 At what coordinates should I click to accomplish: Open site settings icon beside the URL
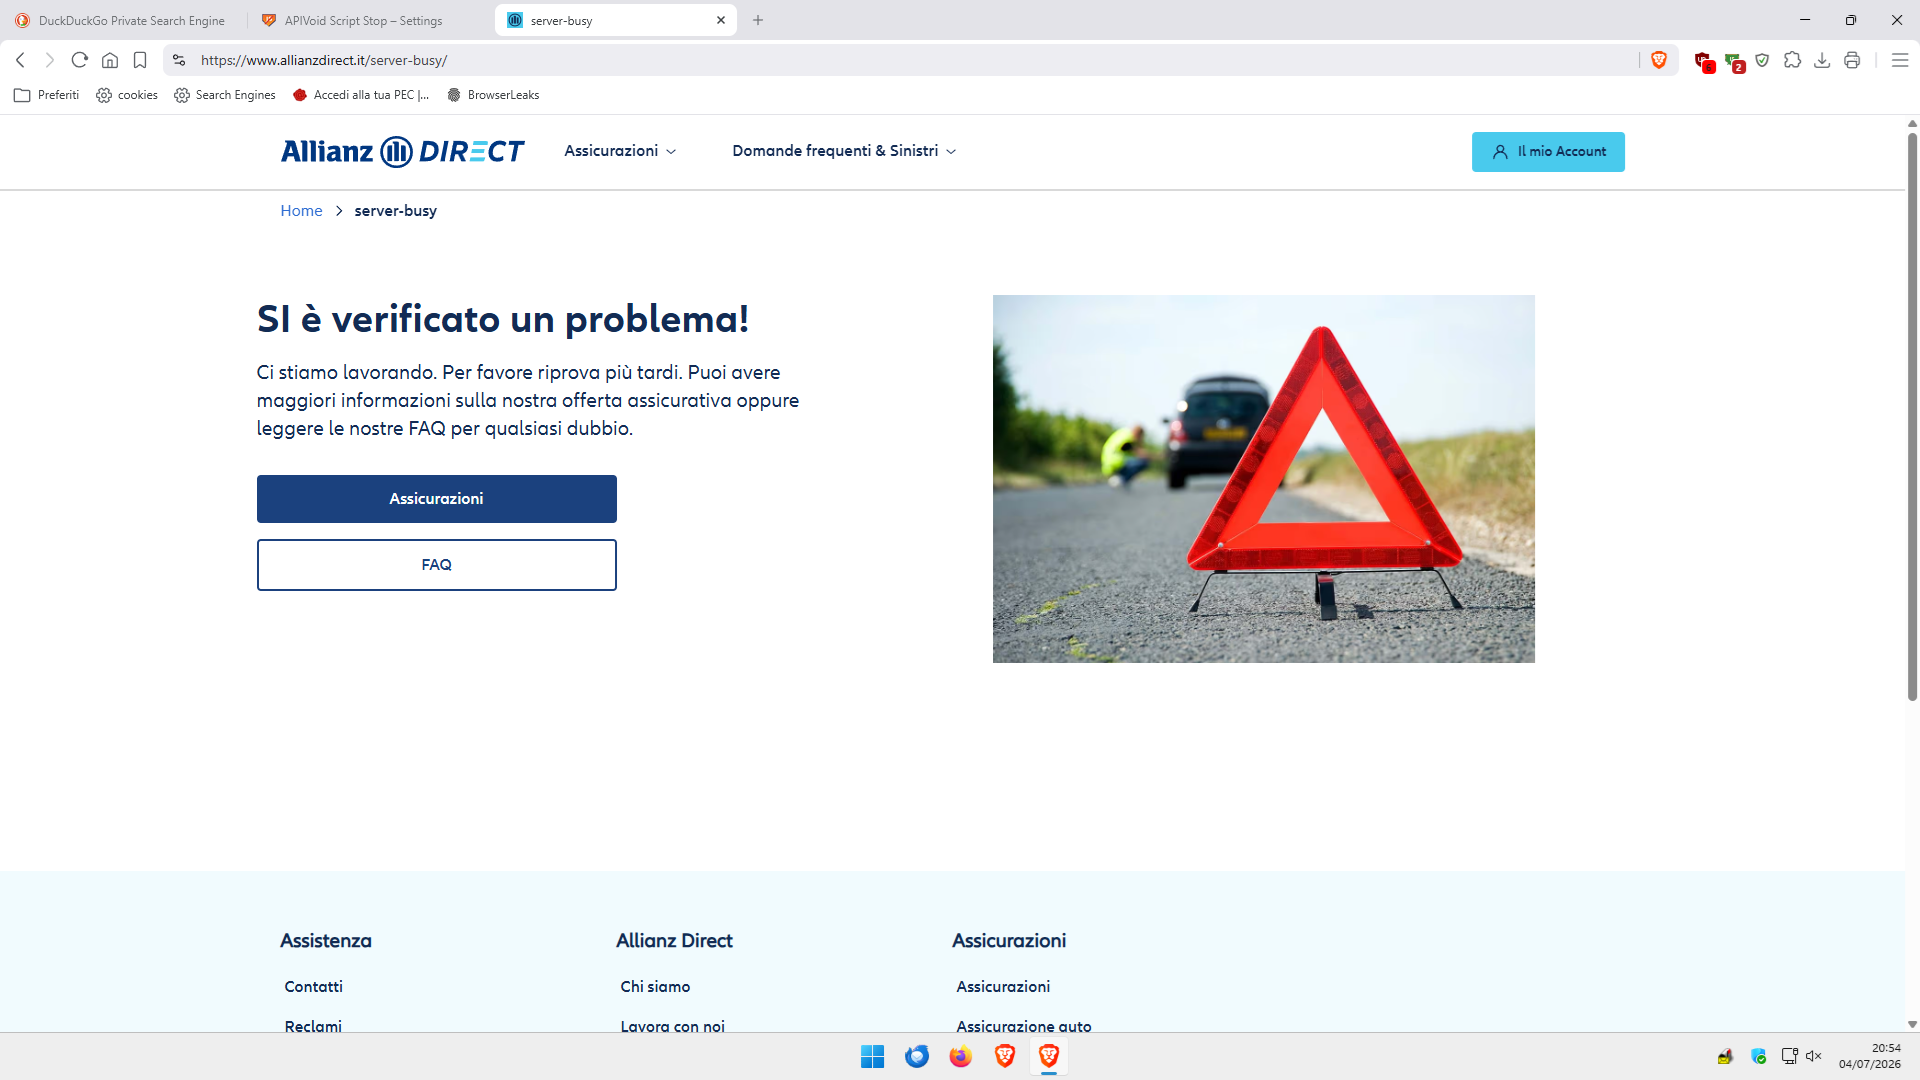[x=179, y=60]
